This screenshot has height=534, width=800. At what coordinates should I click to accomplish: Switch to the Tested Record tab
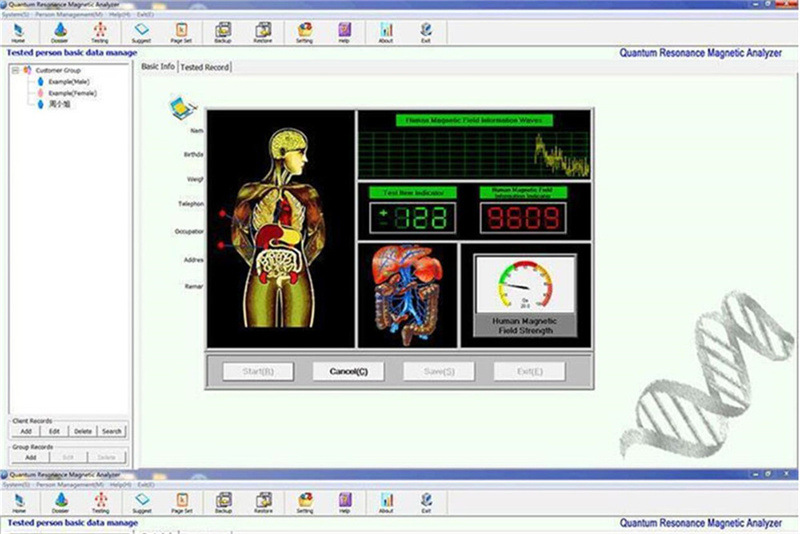(205, 67)
